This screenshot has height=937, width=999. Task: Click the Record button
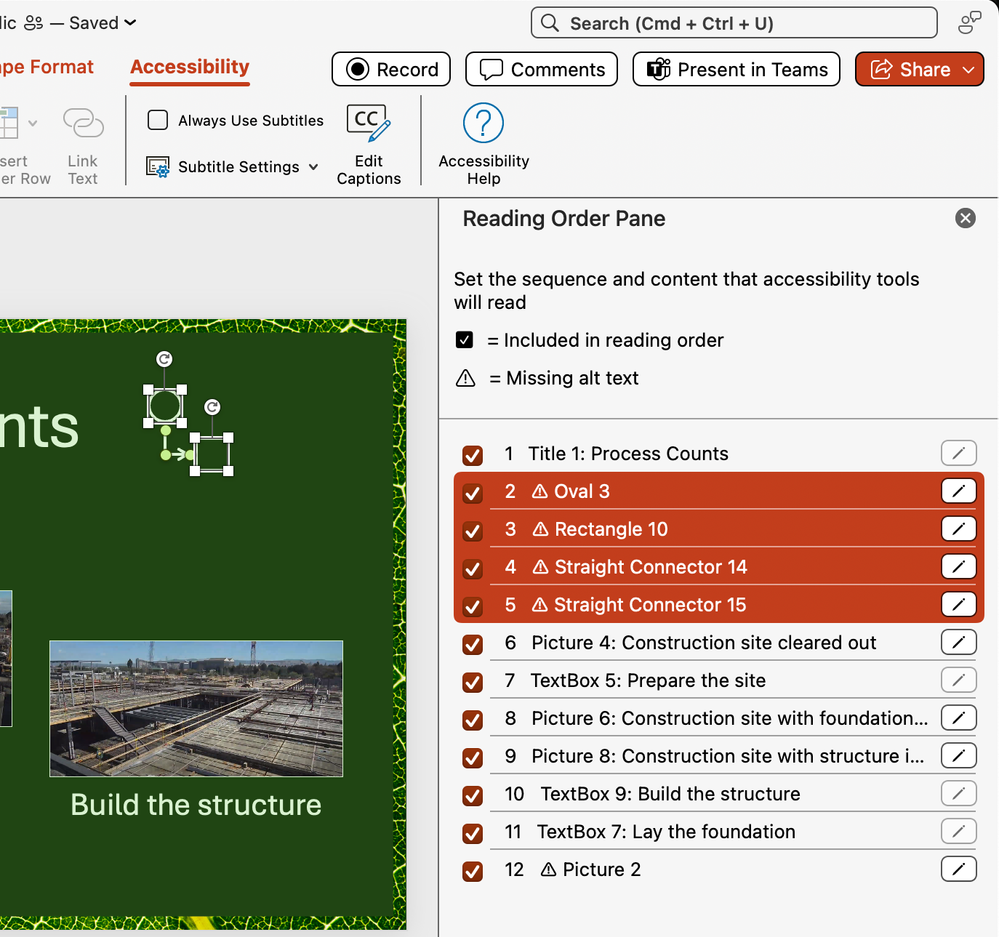tap(391, 69)
